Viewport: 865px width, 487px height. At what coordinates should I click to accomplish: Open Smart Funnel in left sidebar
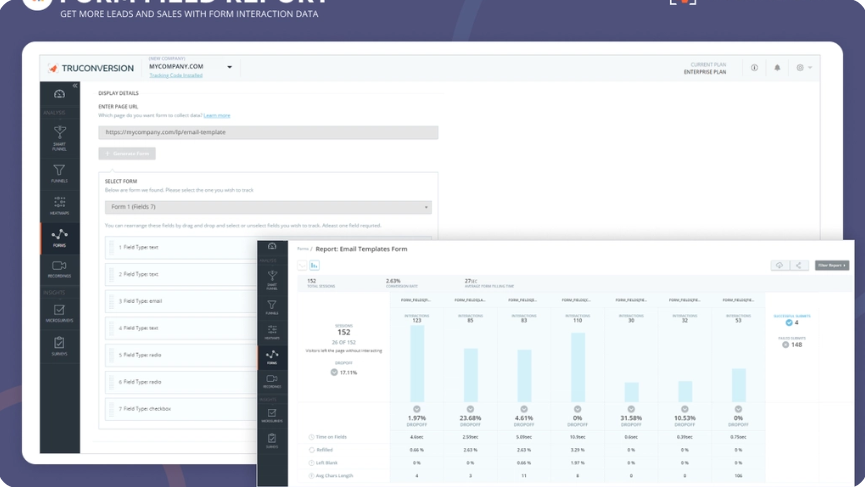tap(59, 138)
